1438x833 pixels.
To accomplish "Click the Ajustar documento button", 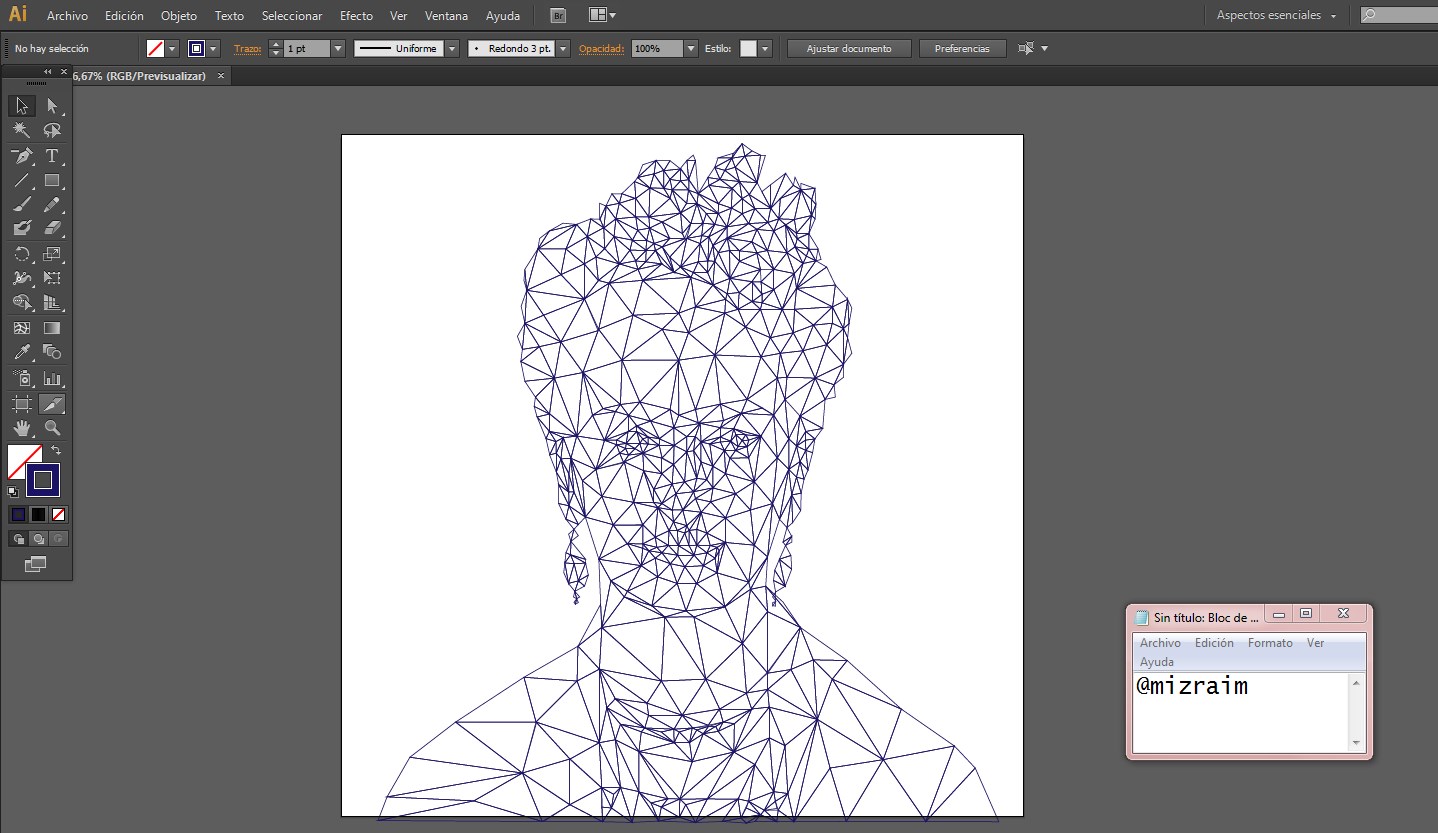I will (x=849, y=48).
